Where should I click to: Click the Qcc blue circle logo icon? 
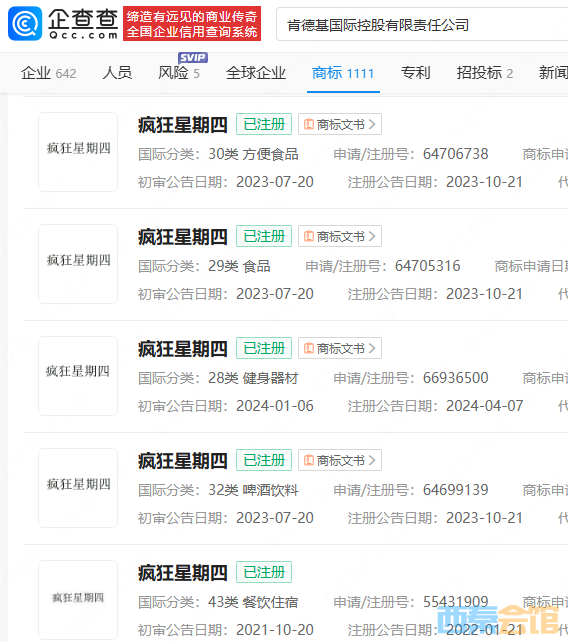coord(25,23)
